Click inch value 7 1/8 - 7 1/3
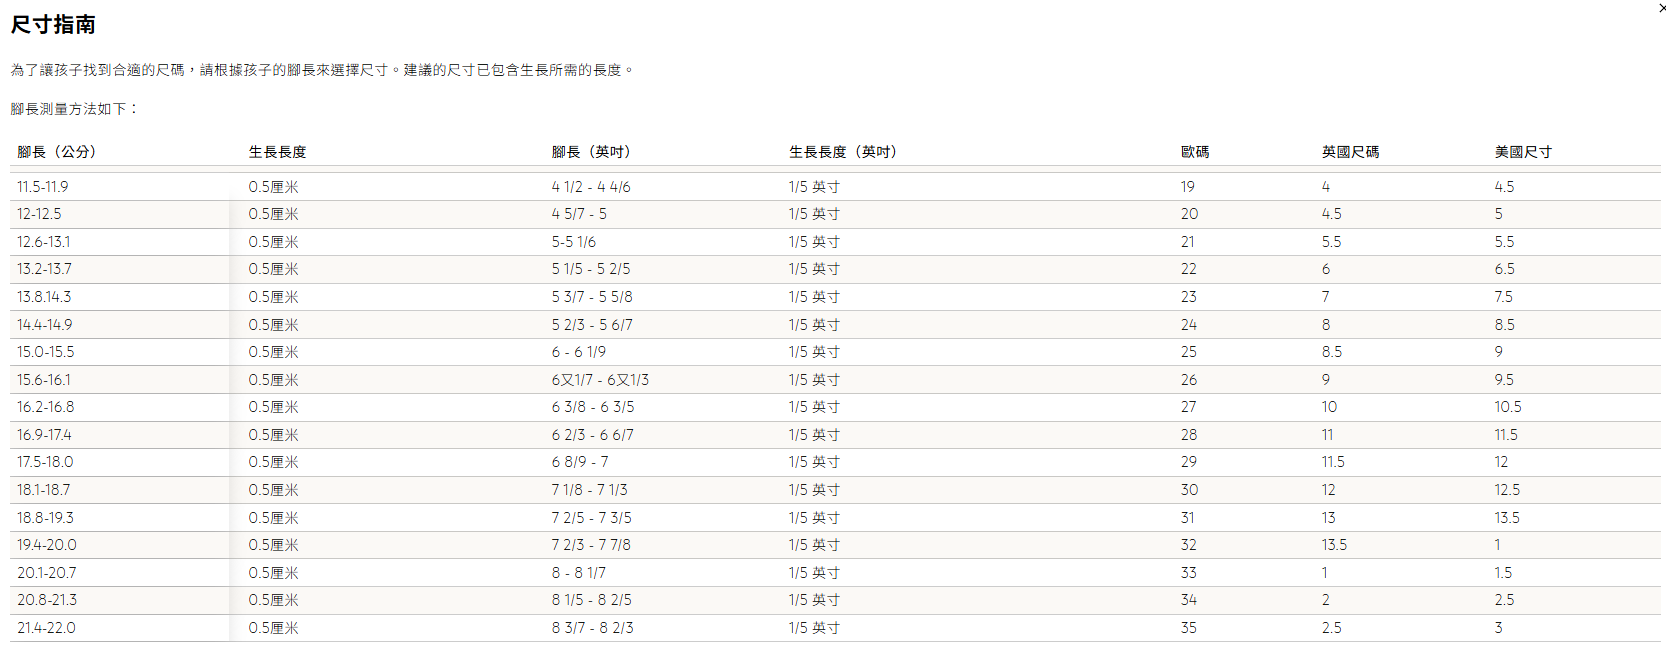Screen dimensions: 1666x645 pyautogui.click(x=590, y=490)
